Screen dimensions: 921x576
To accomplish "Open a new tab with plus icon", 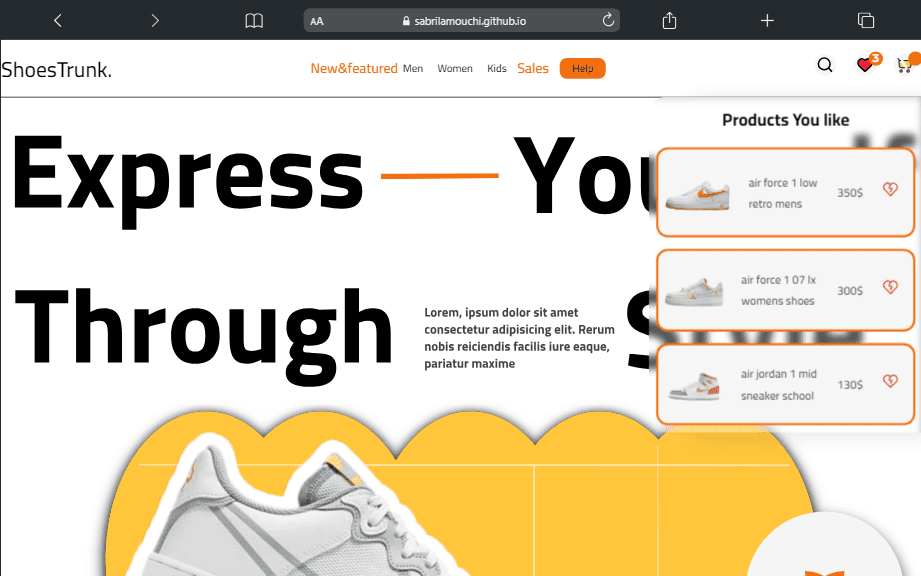I will click(767, 21).
